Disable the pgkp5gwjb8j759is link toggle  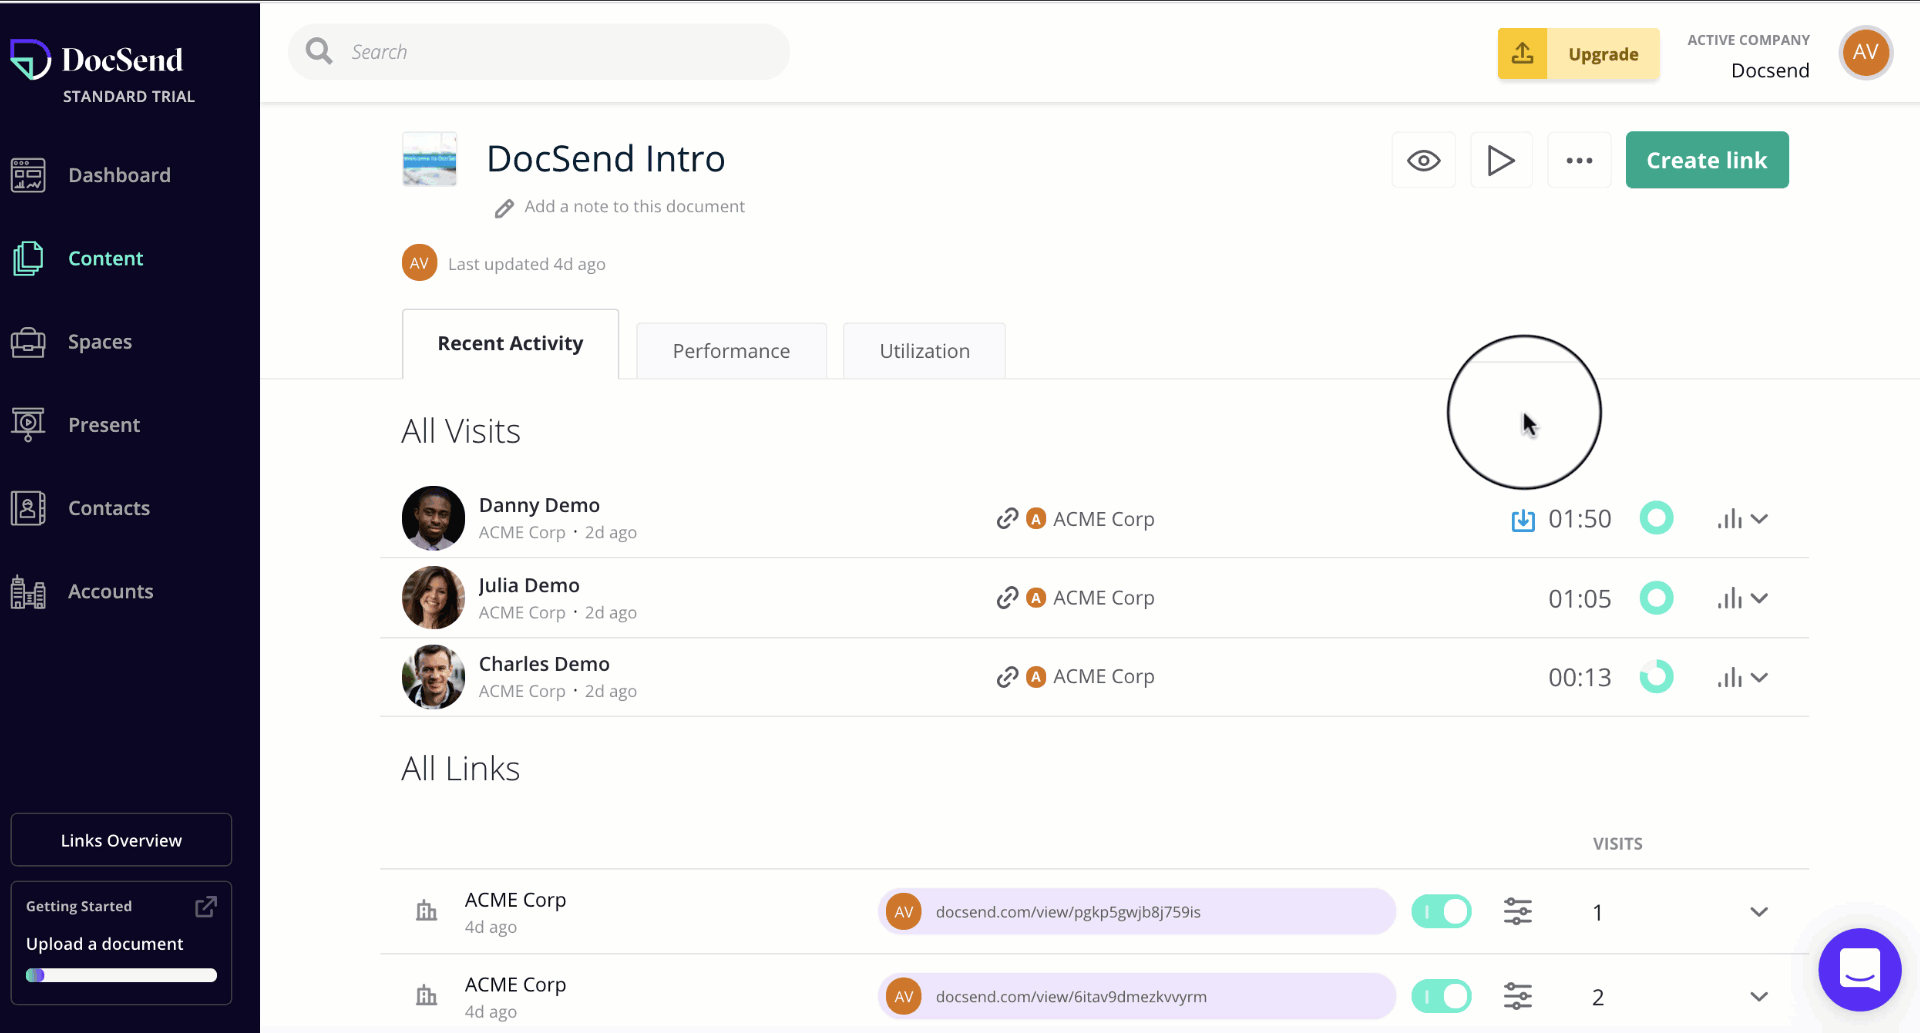1441,911
